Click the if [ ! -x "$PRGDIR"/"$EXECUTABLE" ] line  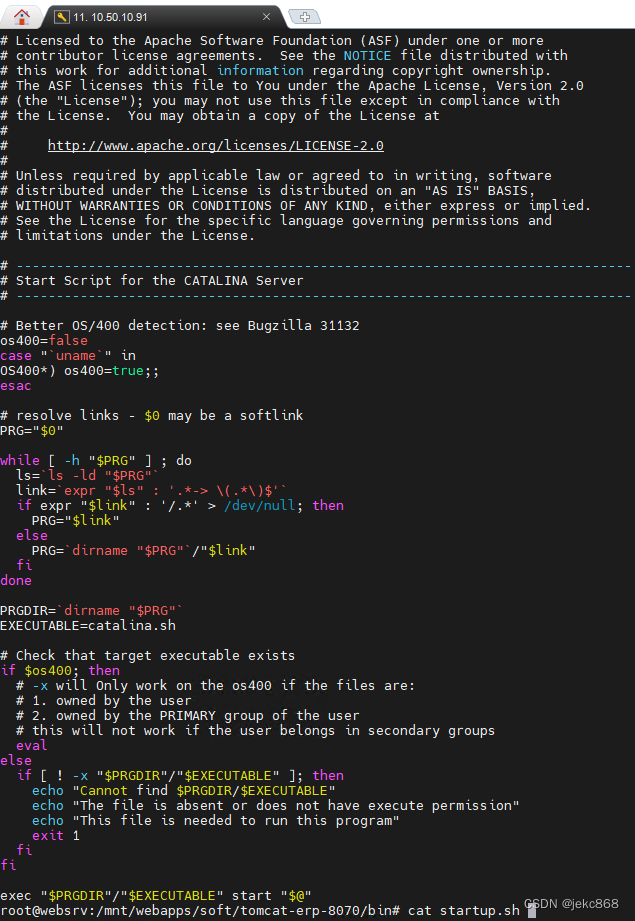[x=180, y=775]
